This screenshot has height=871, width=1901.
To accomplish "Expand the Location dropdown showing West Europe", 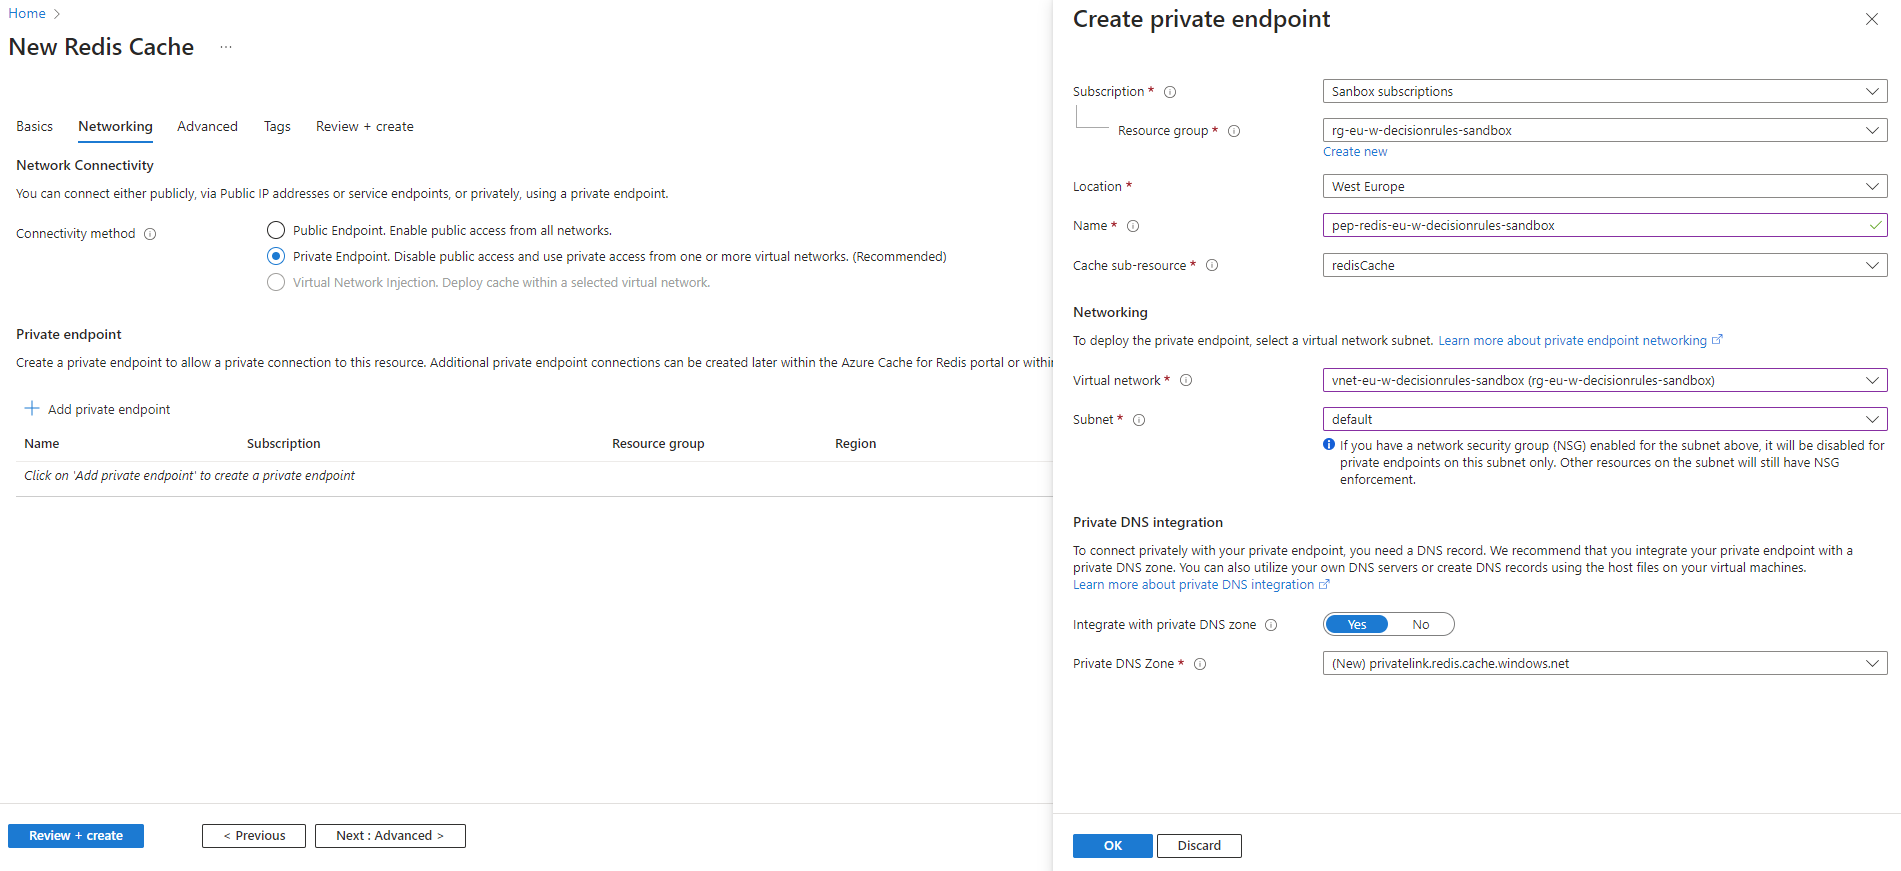I will pos(1604,187).
